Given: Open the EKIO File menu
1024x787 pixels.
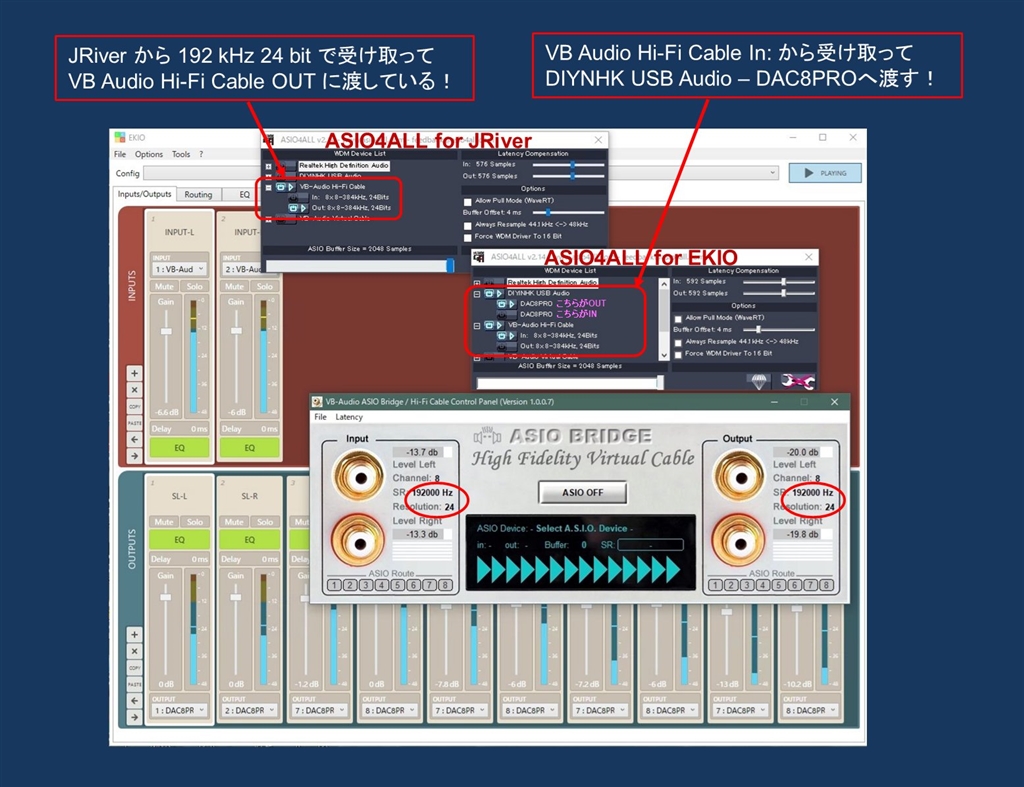Looking at the screenshot, I should [x=120, y=154].
